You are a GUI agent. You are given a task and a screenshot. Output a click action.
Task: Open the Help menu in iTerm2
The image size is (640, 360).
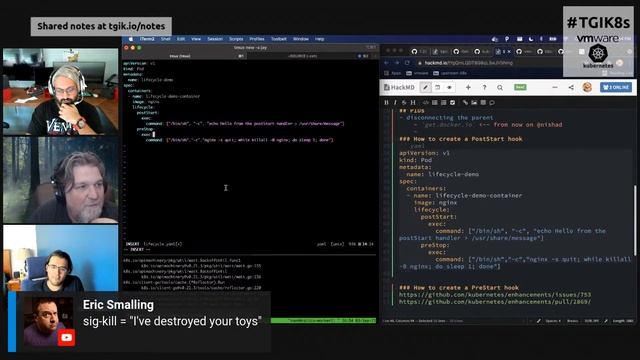pos(319,39)
